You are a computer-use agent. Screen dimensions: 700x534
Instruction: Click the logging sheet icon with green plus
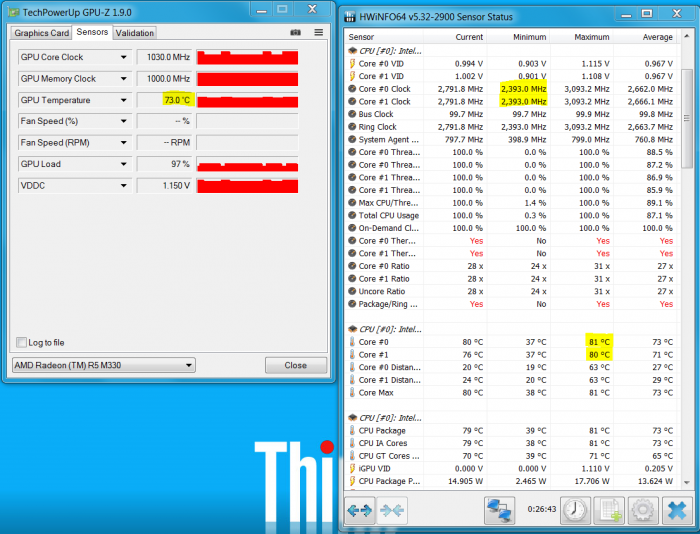pos(609,509)
